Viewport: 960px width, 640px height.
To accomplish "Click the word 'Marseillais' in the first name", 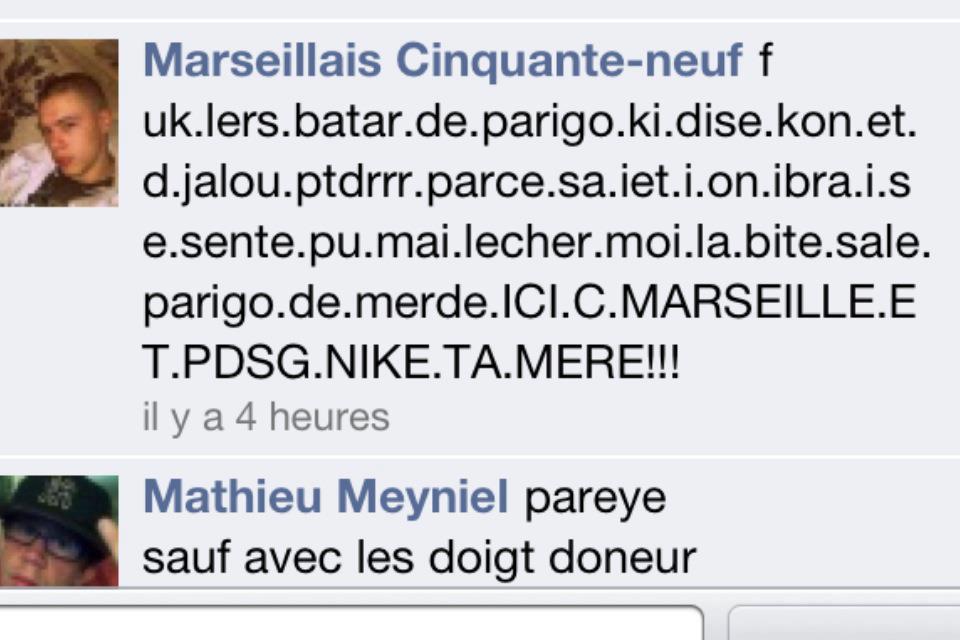I will pyautogui.click(x=262, y=61).
